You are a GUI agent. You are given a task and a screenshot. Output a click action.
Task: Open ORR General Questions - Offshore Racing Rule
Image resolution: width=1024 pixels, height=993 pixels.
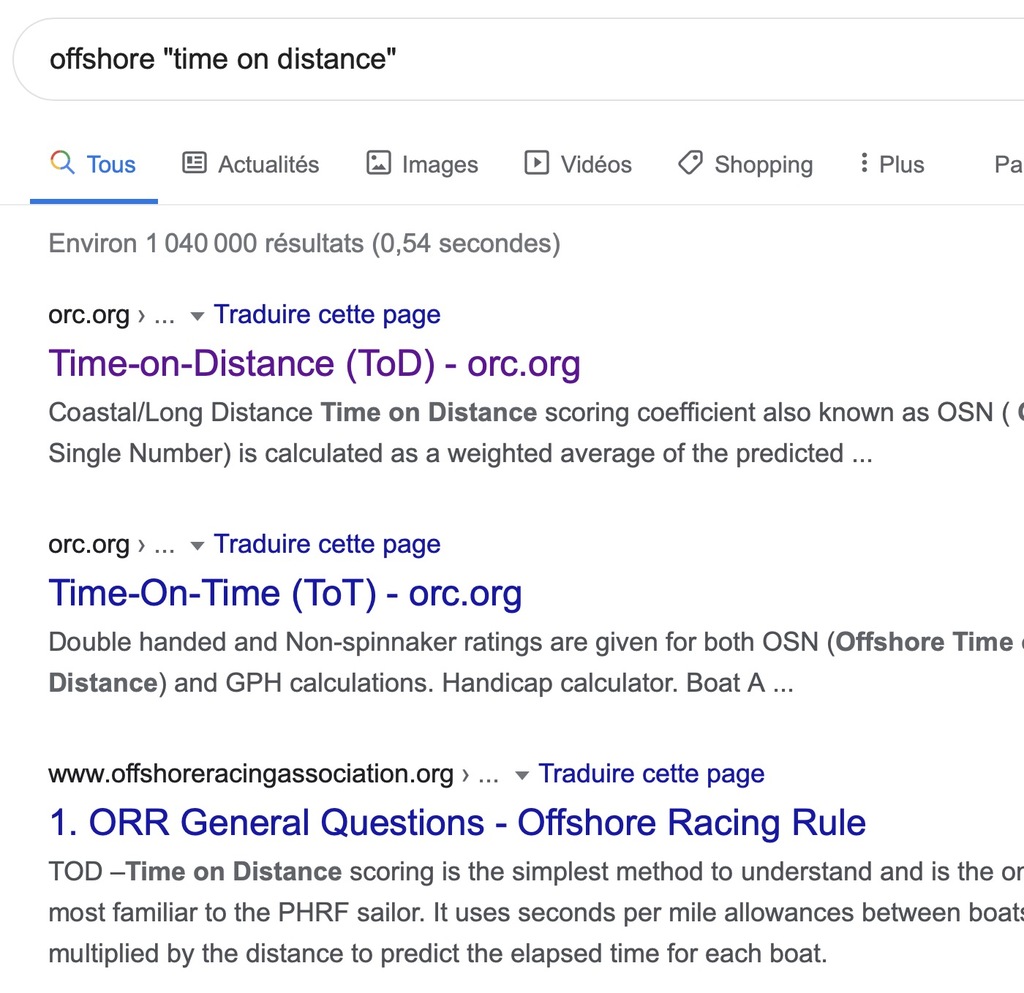pyautogui.click(x=457, y=823)
